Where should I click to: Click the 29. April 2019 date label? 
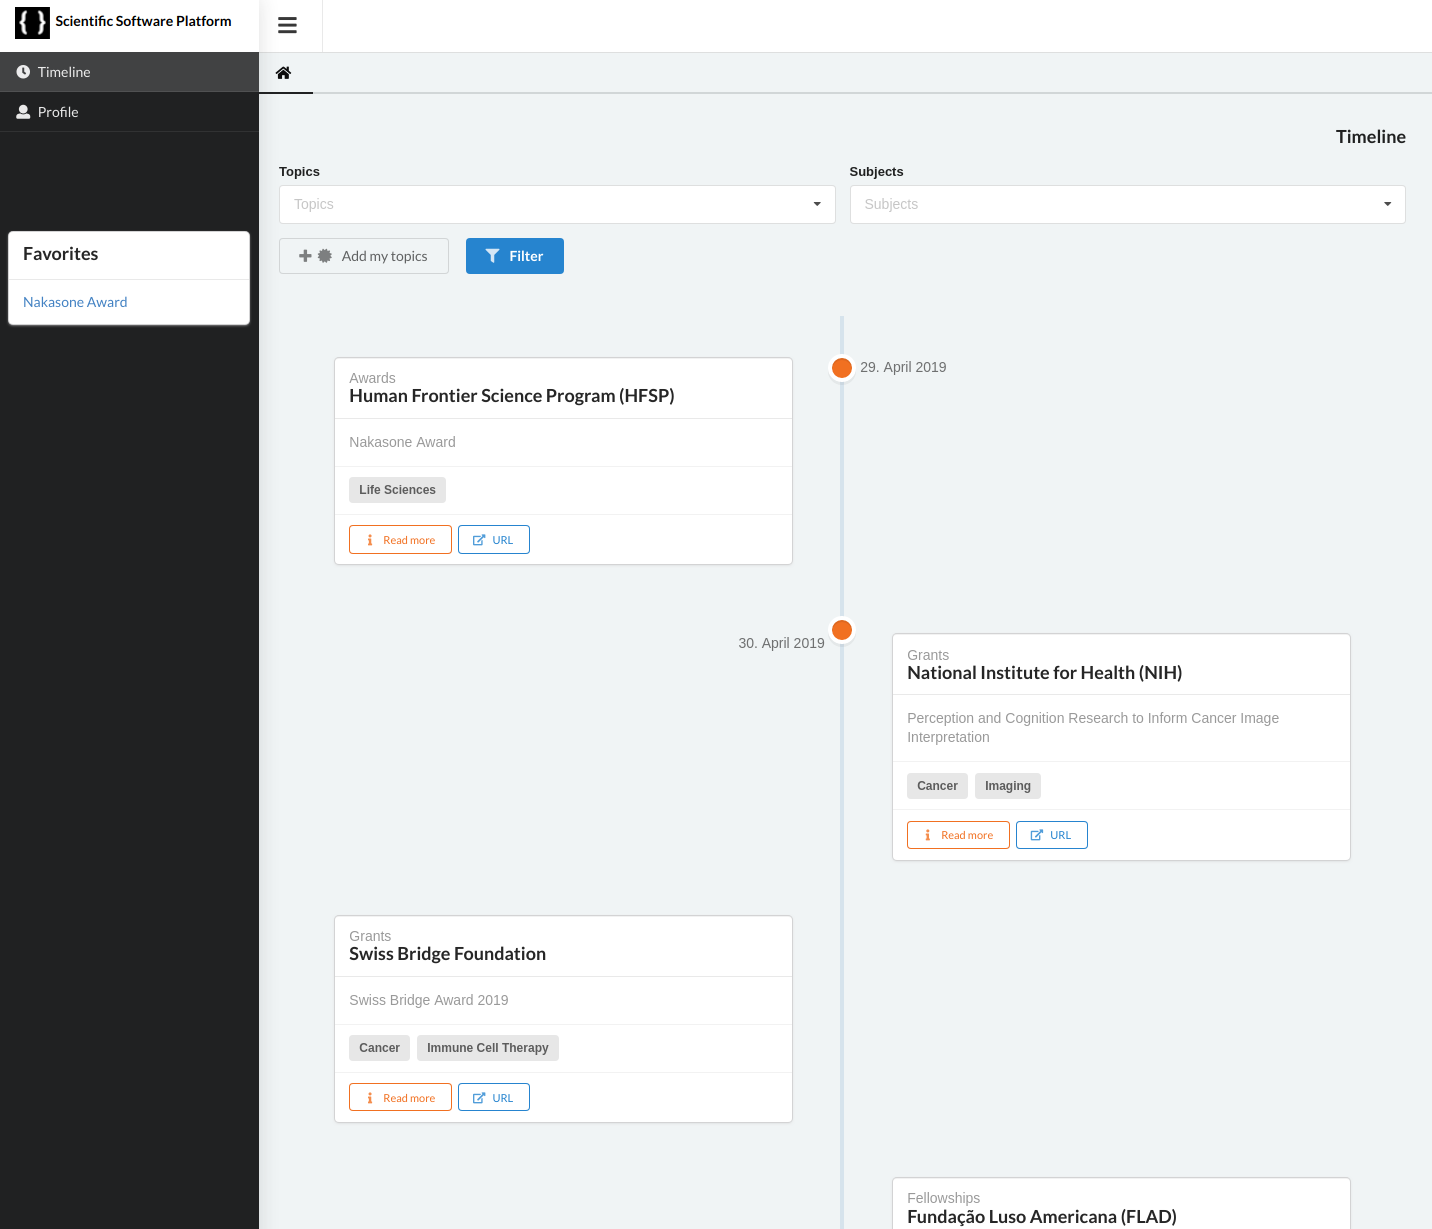[903, 367]
